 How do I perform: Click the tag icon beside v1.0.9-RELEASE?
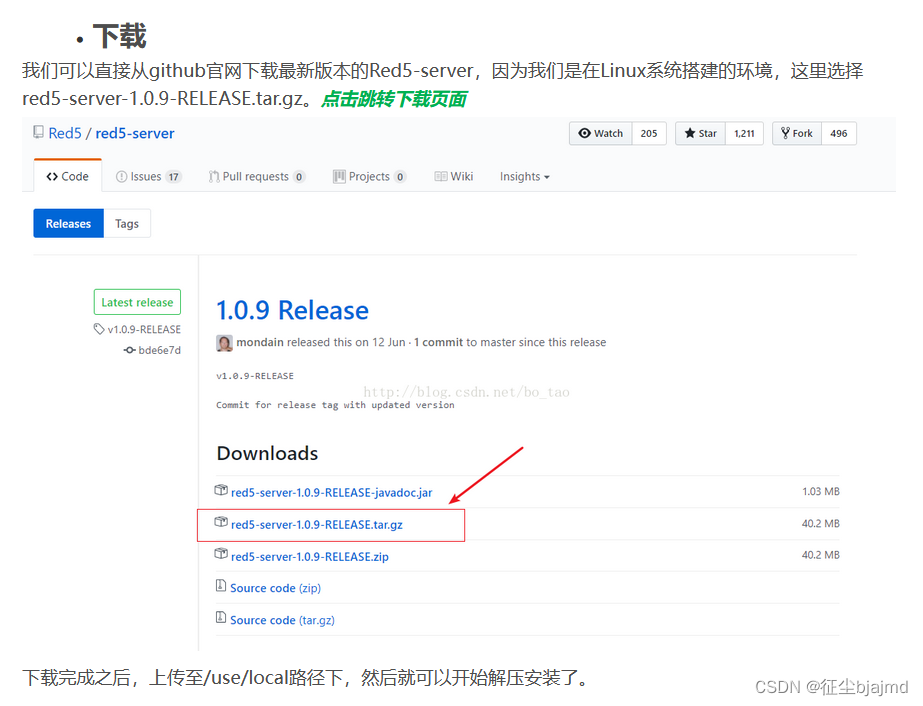click(99, 329)
